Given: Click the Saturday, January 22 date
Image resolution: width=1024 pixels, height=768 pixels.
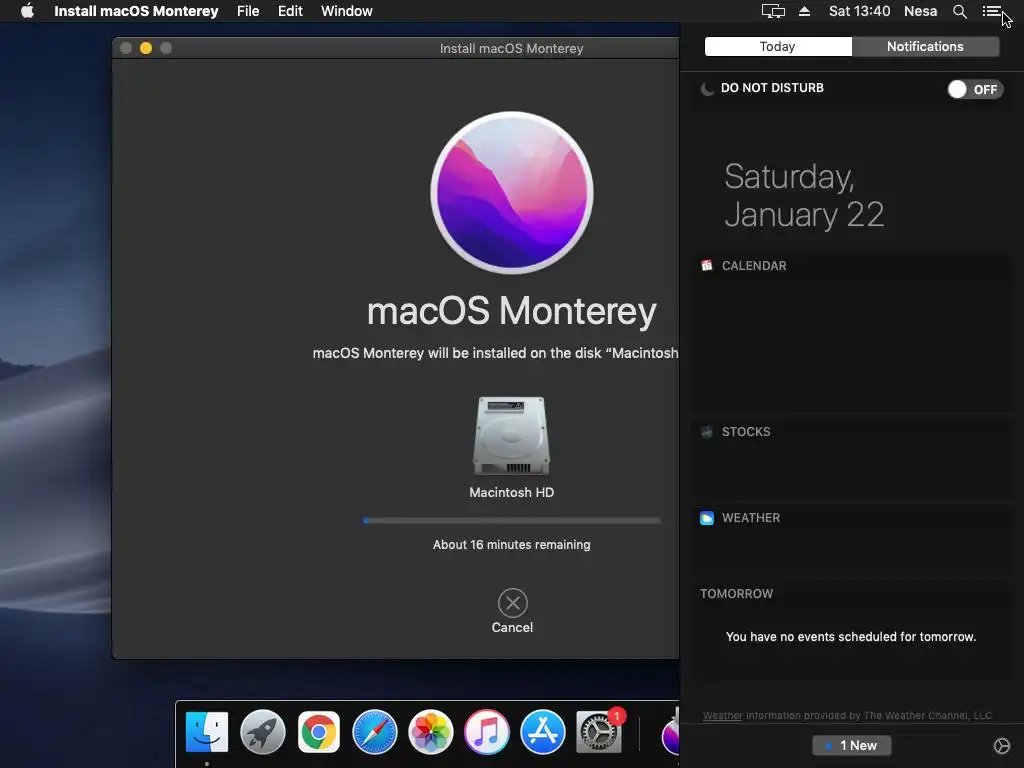Looking at the screenshot, I should [804, 195].
